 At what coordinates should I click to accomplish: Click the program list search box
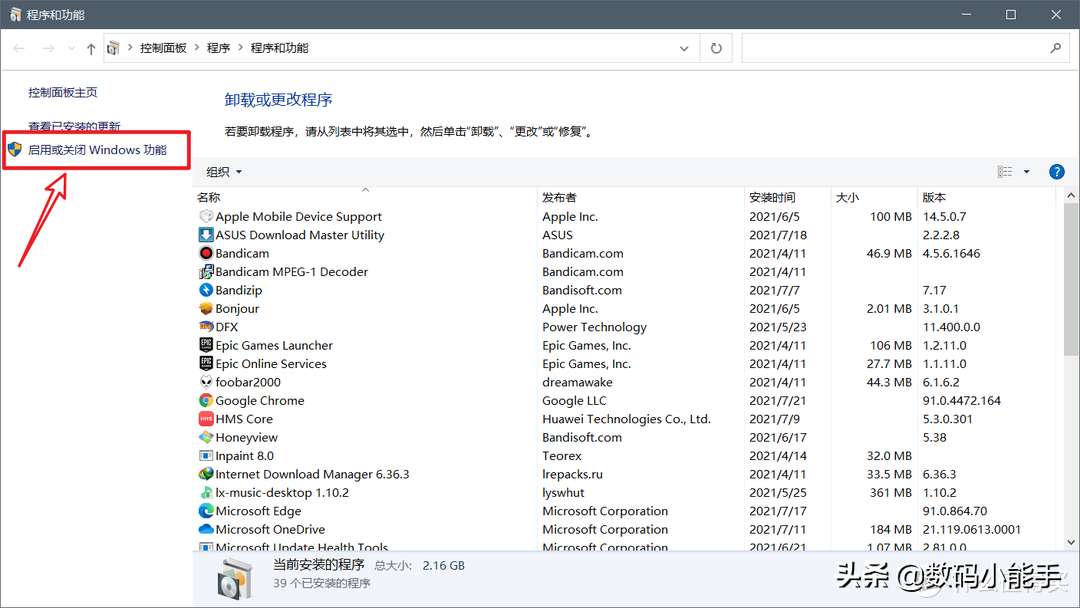(904, 48)
